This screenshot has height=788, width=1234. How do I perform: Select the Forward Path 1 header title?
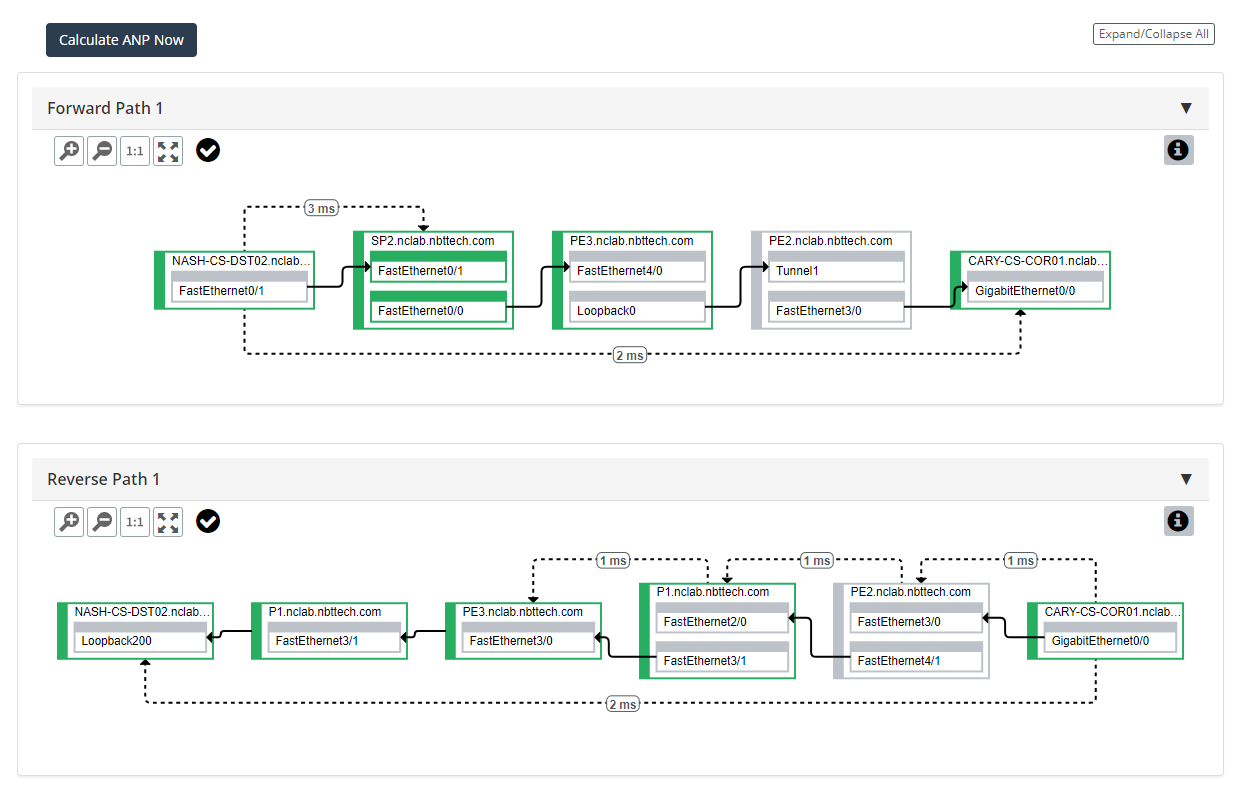pos(105,108)
